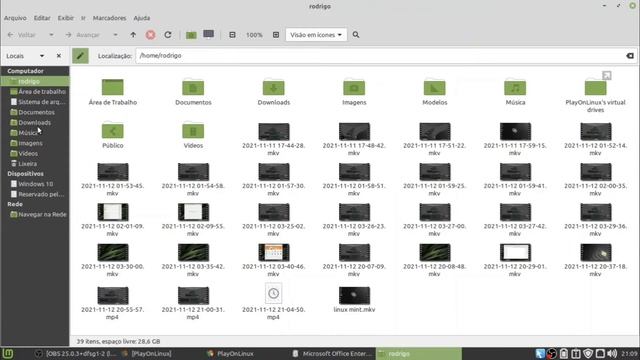The width and height of the screenshot is (640, 360).
Task: Select the Modelos folder icon
Action: [x=435, y=87]
